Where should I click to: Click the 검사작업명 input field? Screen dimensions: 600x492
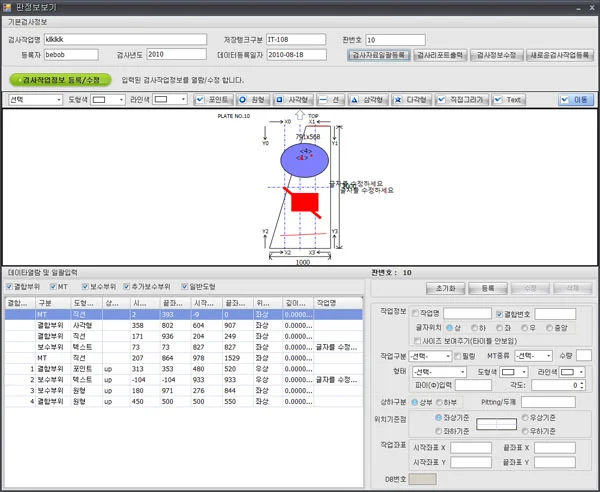point(126,39)
